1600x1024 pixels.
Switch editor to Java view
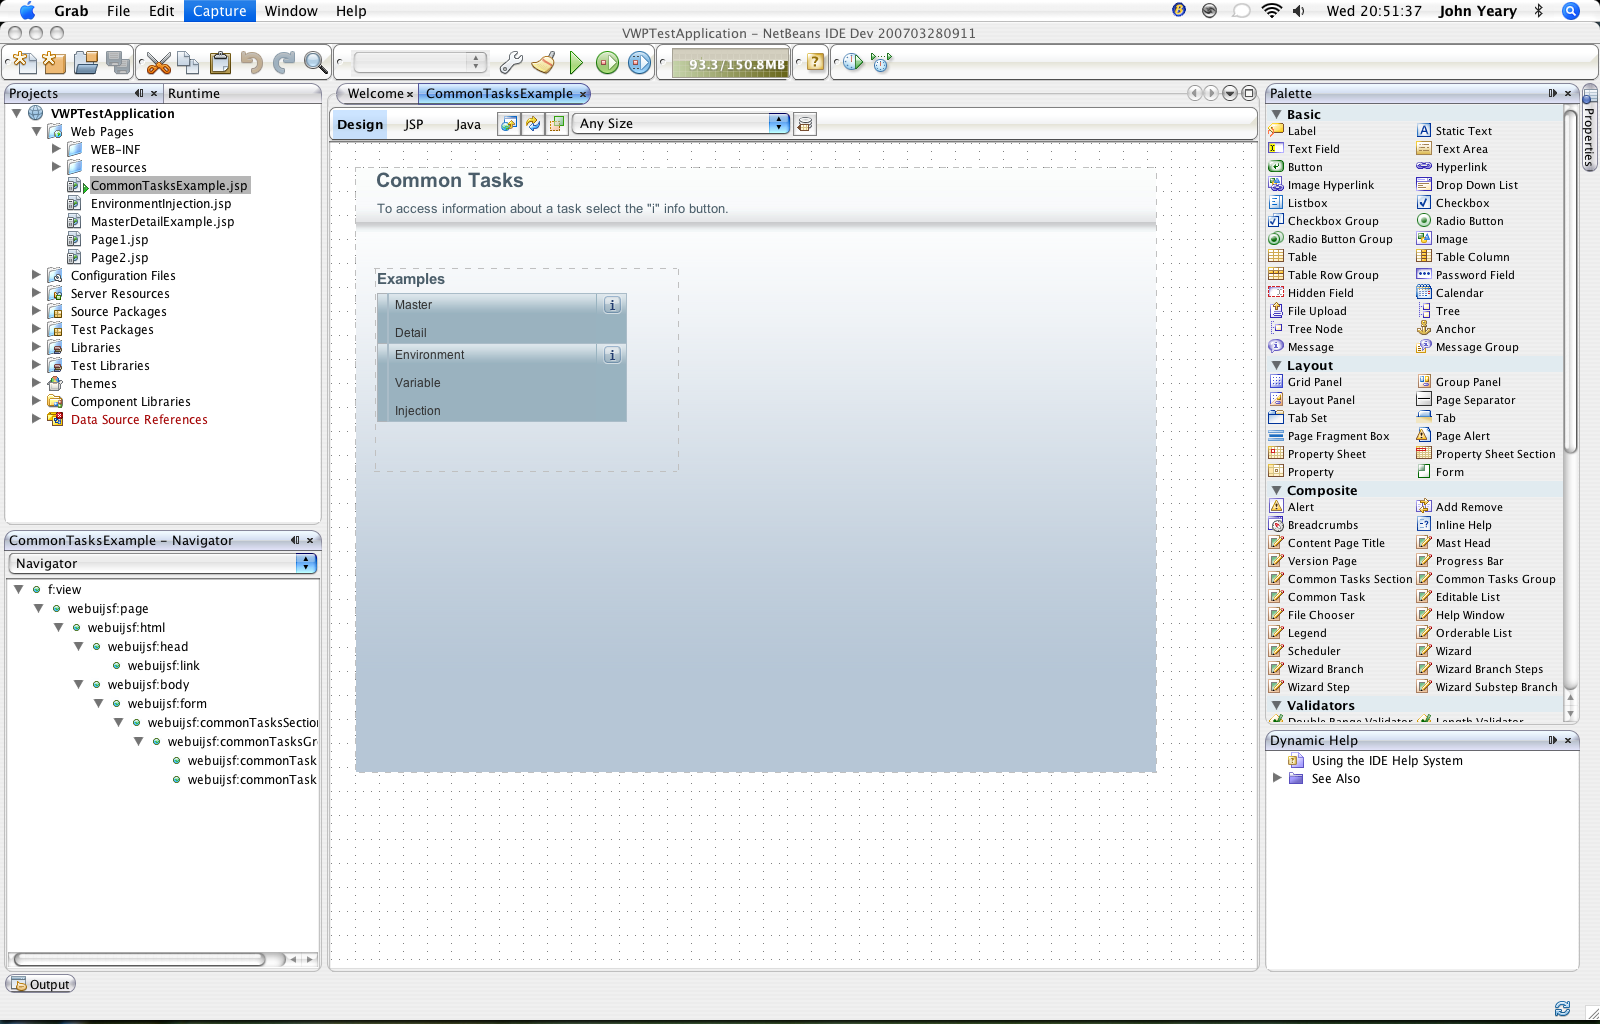point(468,124)
